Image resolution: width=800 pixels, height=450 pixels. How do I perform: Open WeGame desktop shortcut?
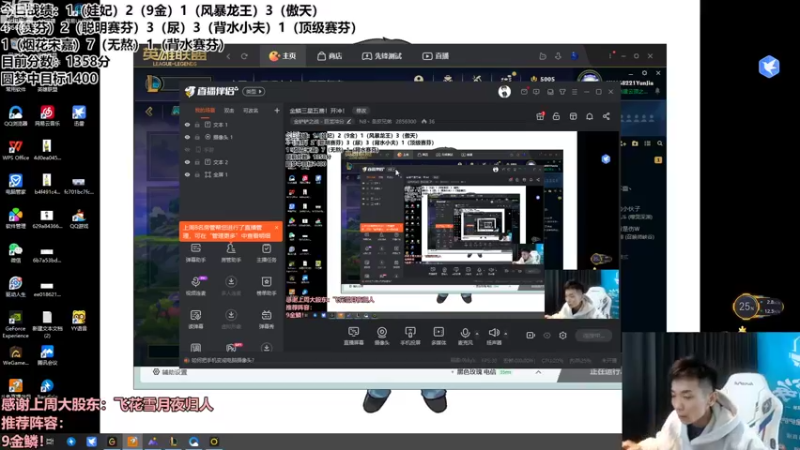pos(15,356)
